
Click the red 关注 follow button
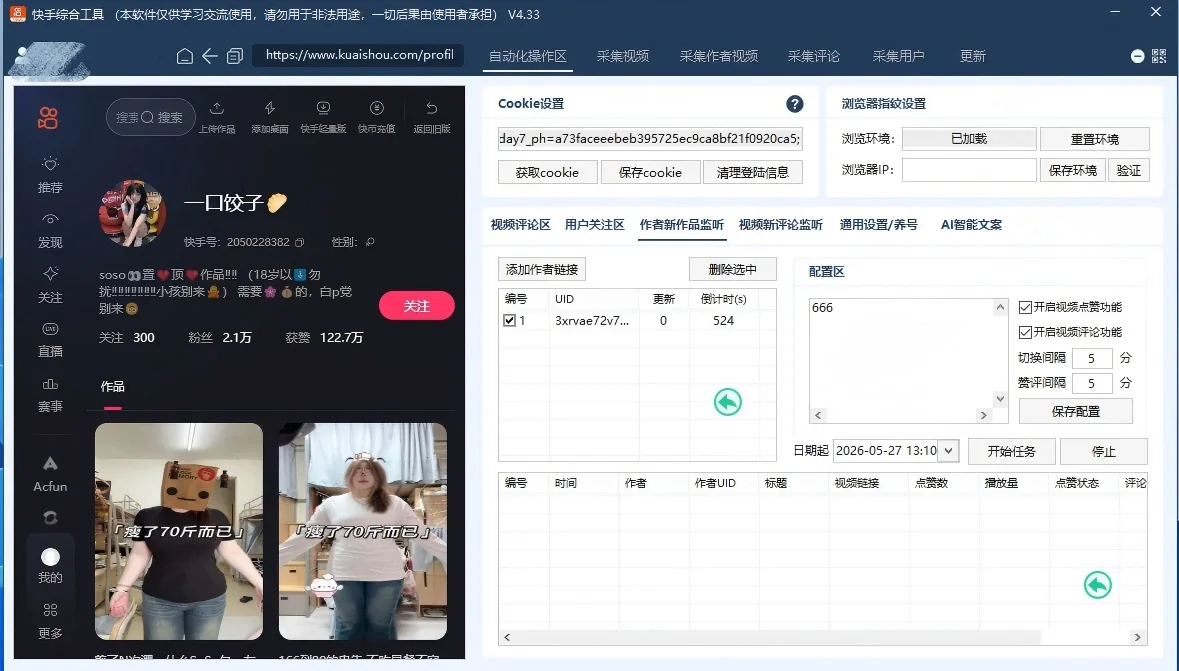point(417,306)
